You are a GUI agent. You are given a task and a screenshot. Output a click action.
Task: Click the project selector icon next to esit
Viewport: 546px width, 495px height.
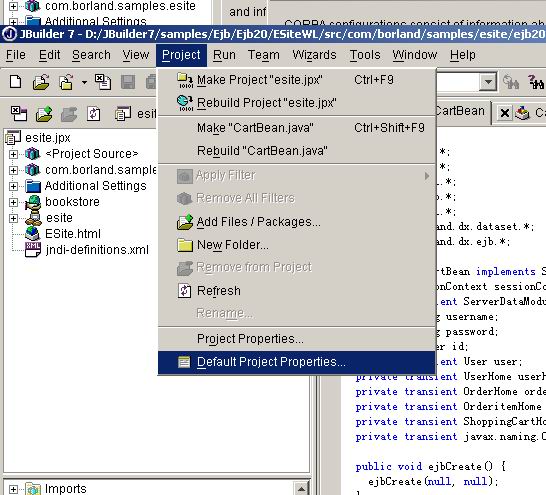pyautogui.click(x=123, y=114)
